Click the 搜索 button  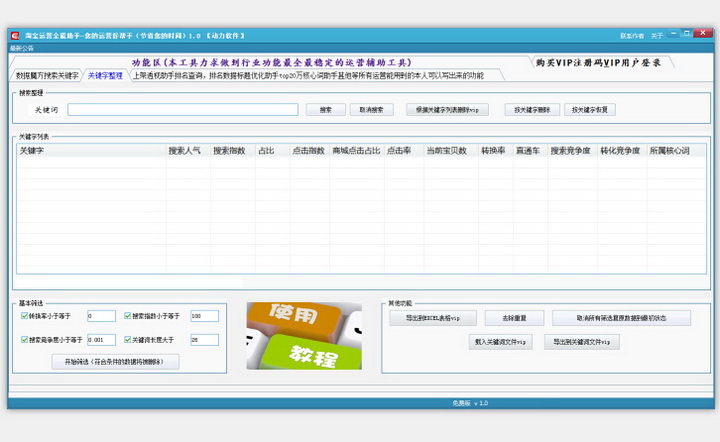coord(325,110)
